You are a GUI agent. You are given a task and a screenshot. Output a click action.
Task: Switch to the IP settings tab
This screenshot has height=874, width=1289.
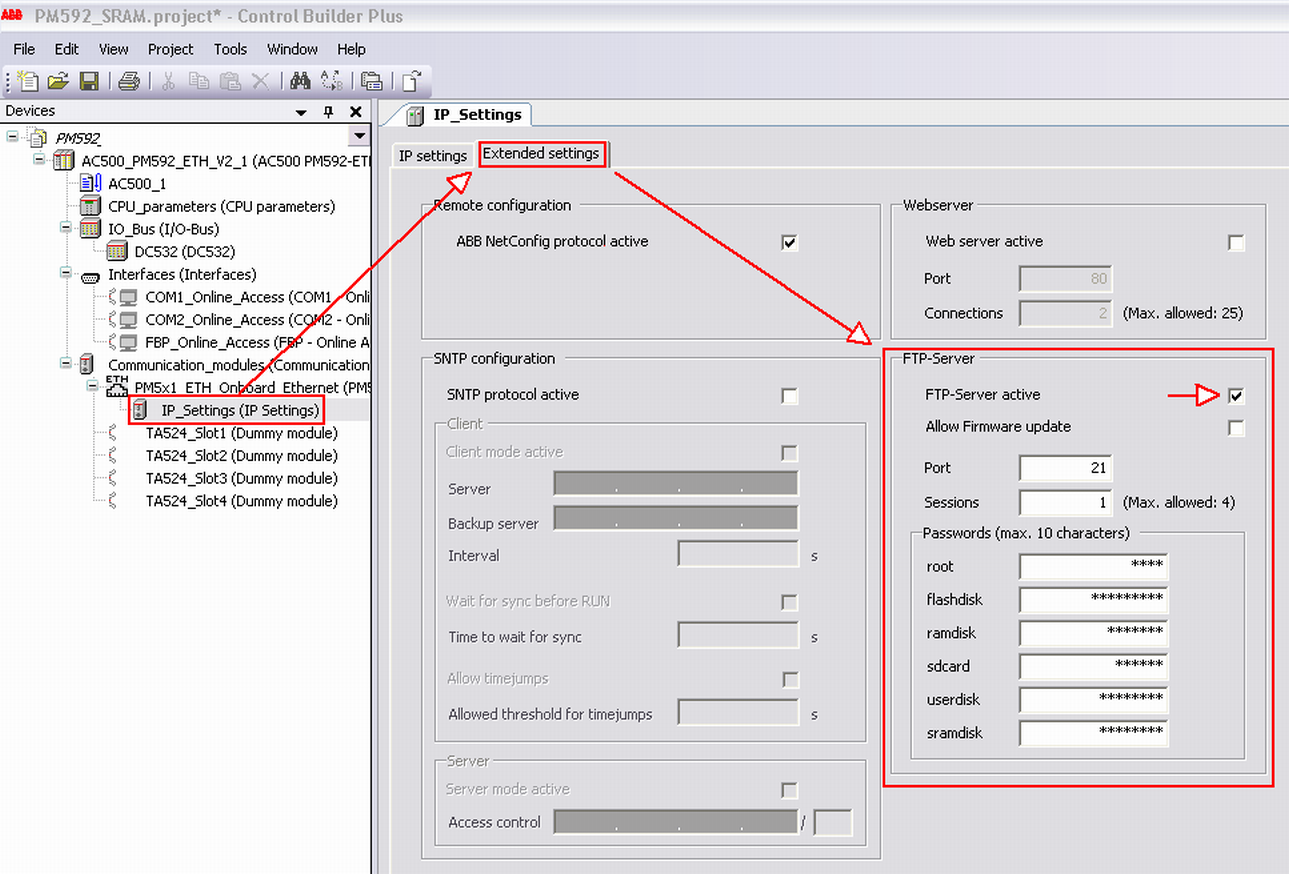(x=433, y=156)
